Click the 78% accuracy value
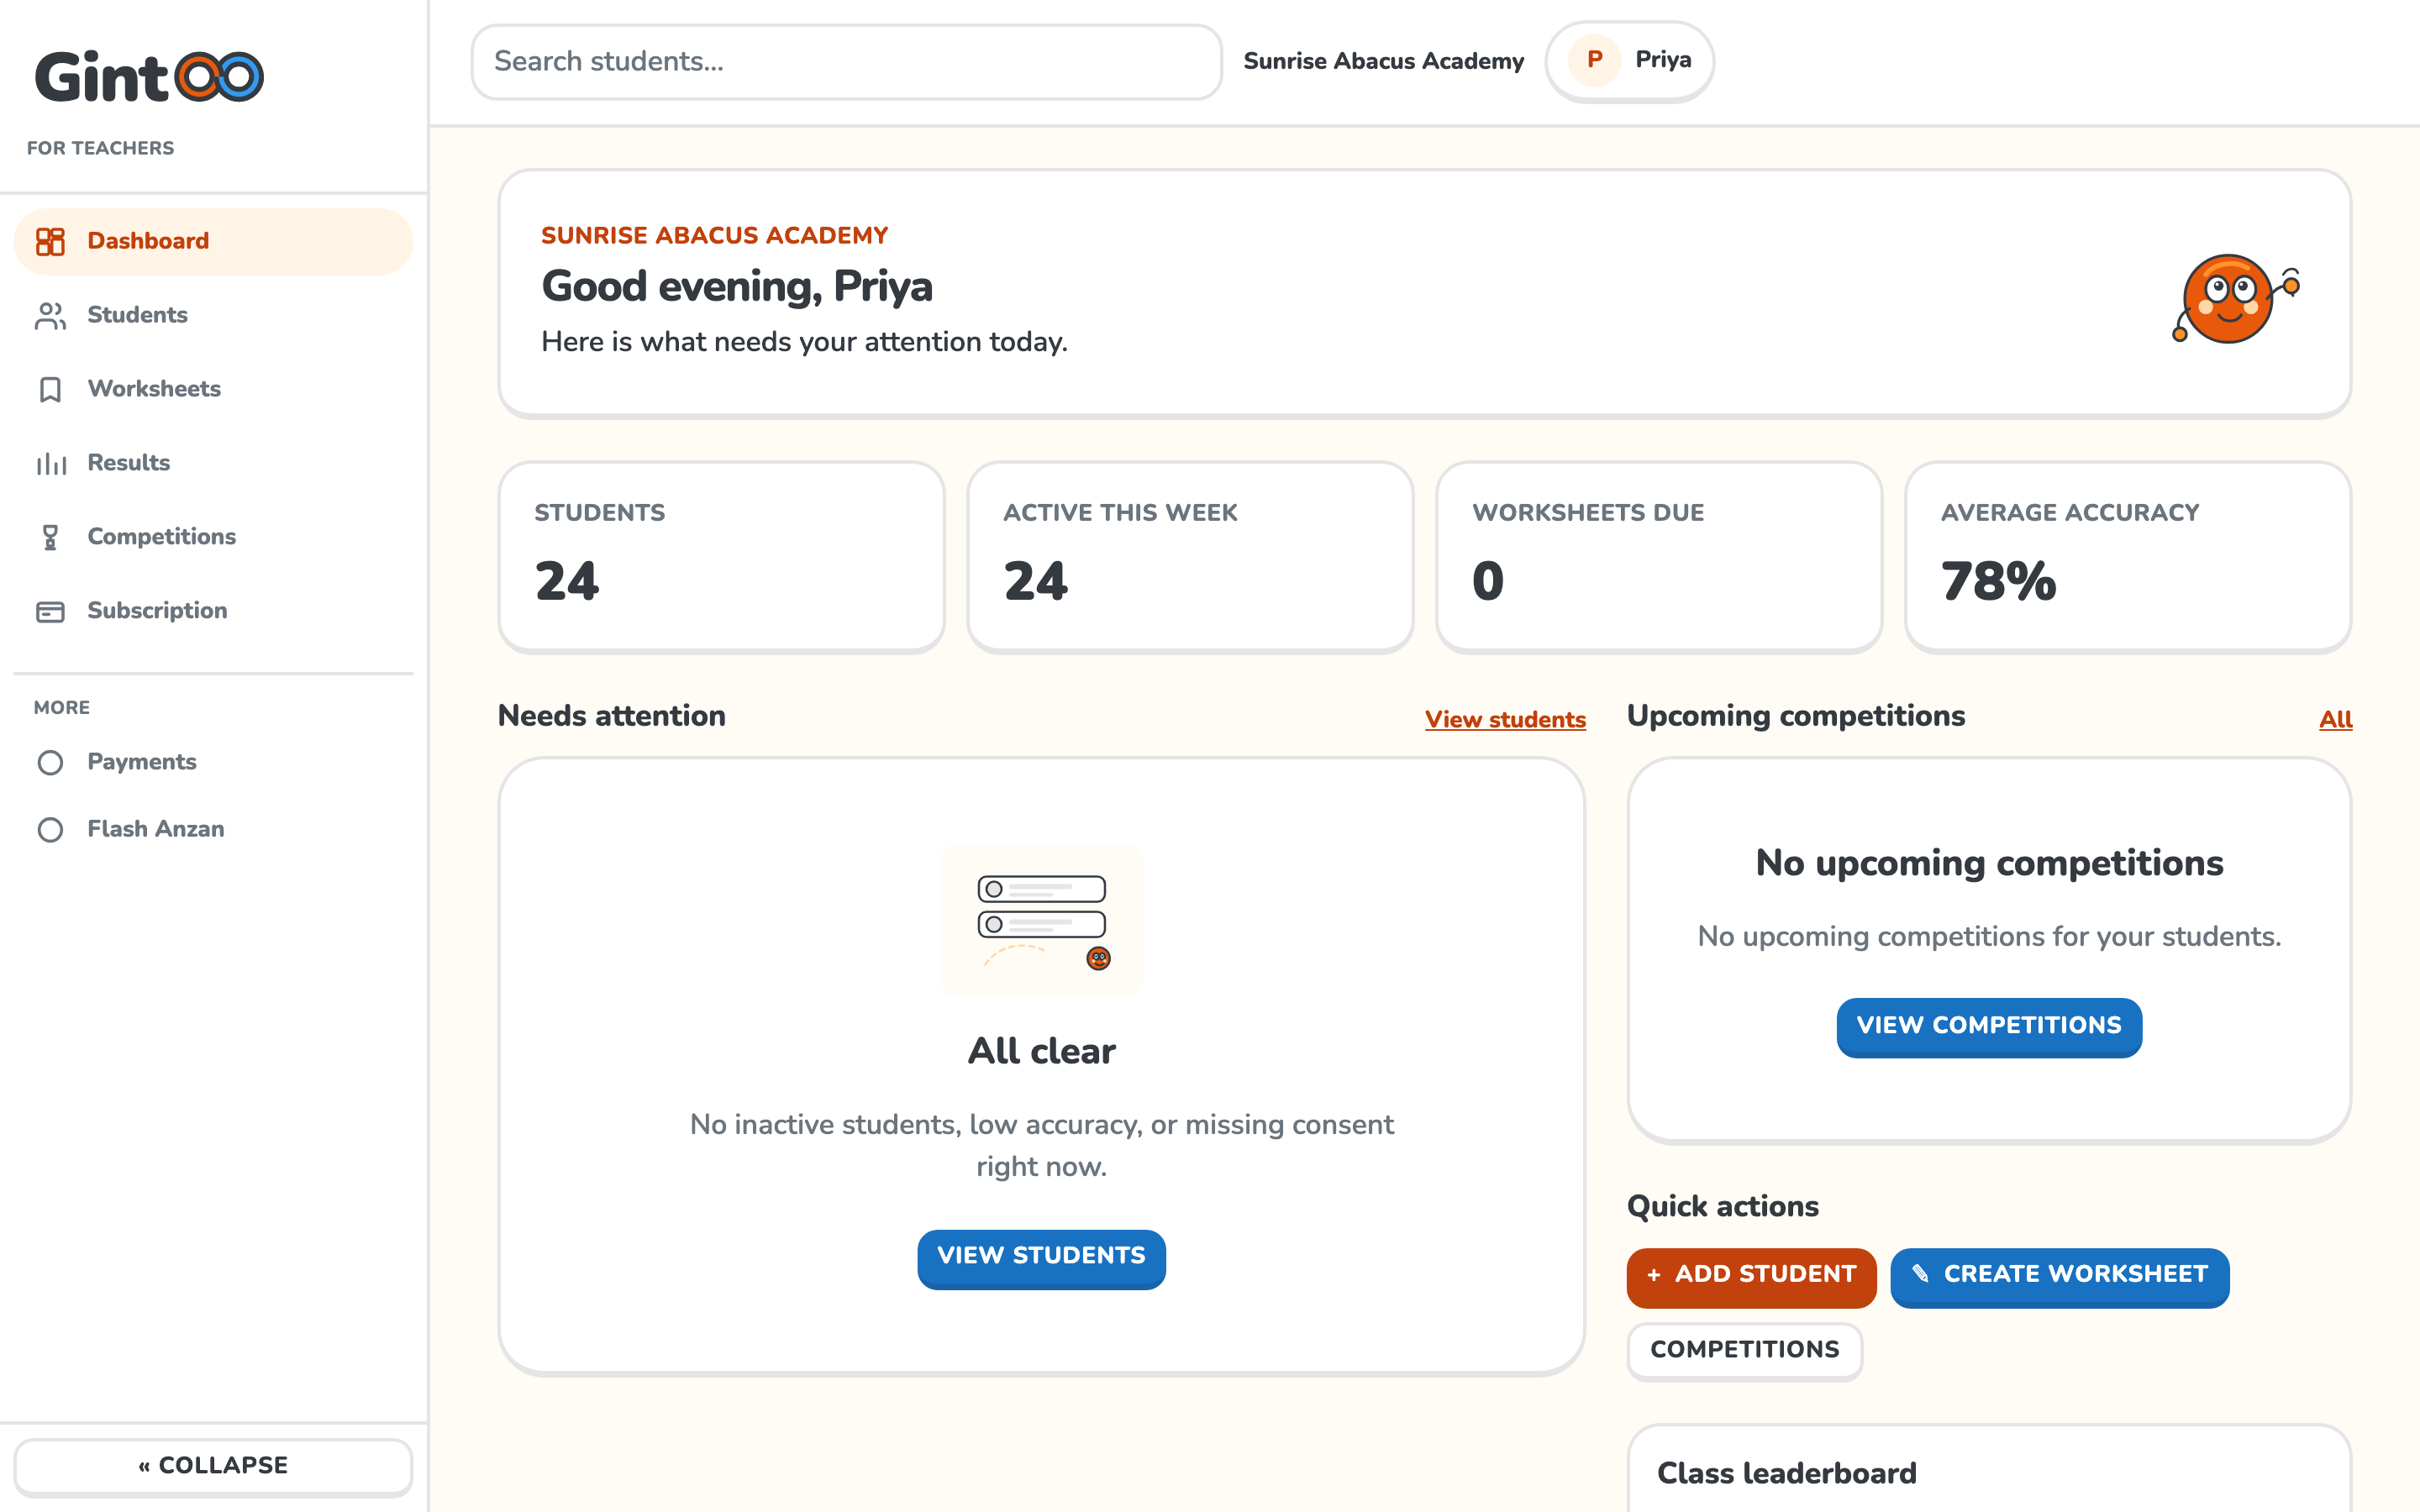The width and height of the screenshot is (2420, 1512). coord(1998,581)
